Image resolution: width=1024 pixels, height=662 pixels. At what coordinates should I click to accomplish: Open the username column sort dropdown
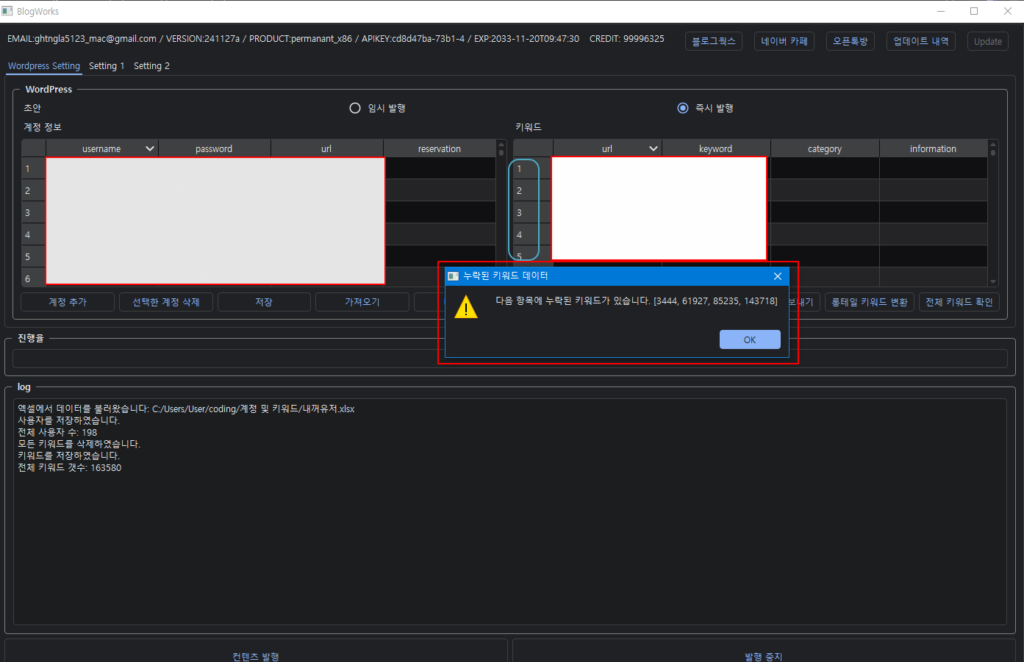click(x=150, y=149)
